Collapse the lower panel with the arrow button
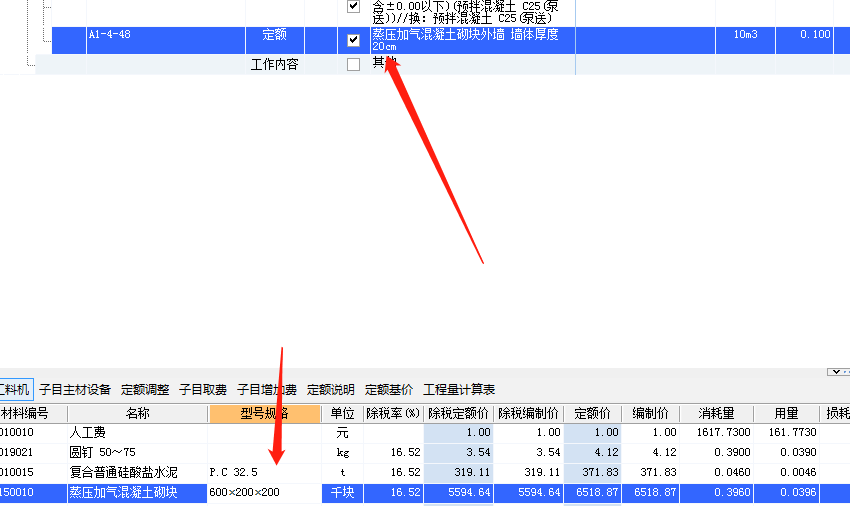This screenshot has width=850, height=506. 836,372
